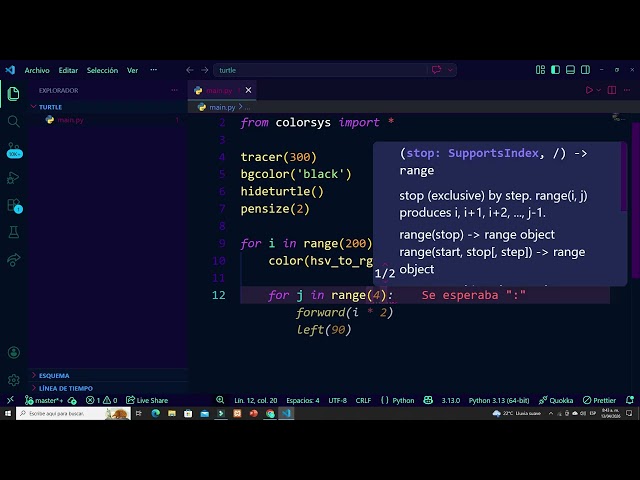The width and height of the screenshot is (640, 480).
Task: Split the editor to the right
Action: pos(612,90)
